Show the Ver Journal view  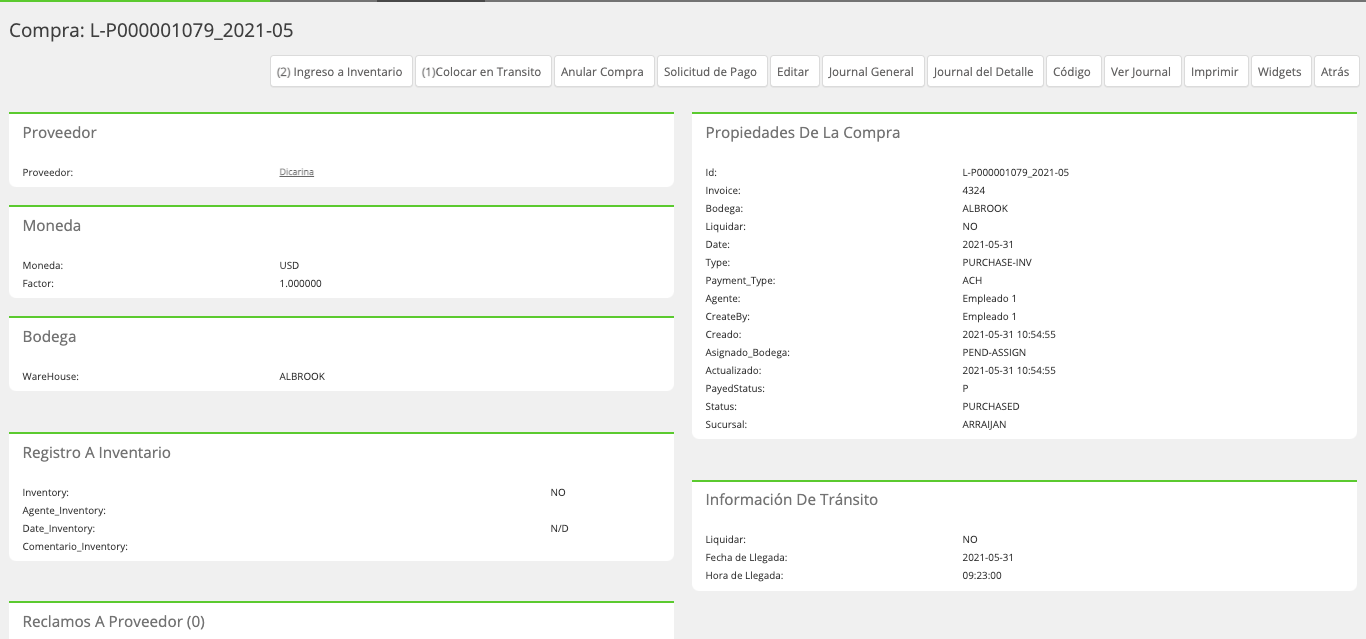pyautogui.click(x=1142, y=72)
